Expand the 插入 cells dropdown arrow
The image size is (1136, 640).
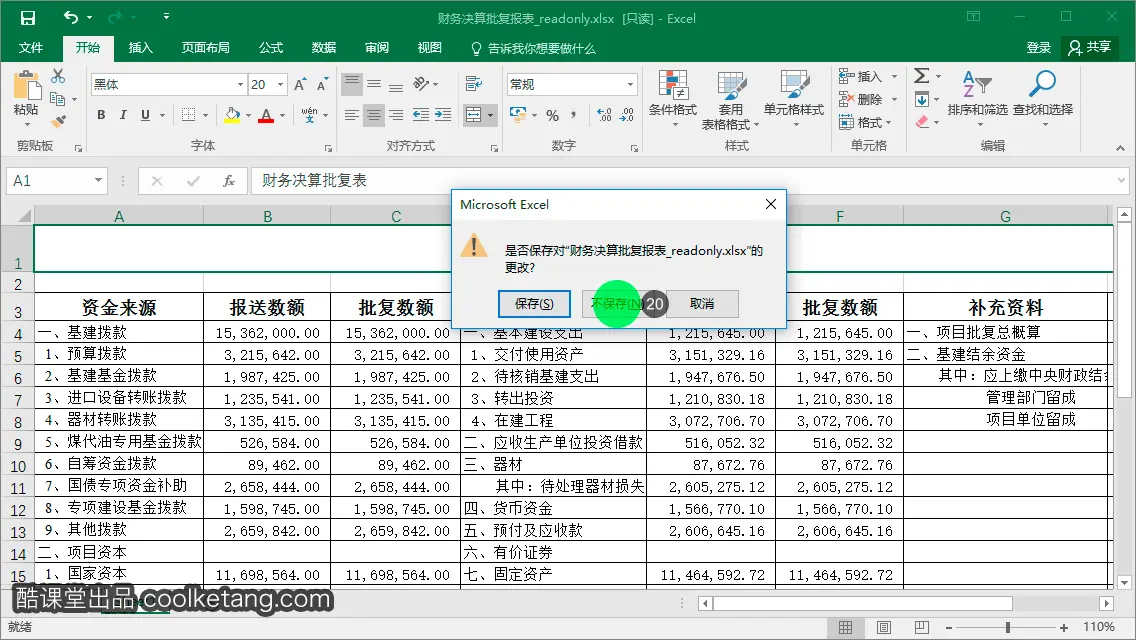[894, 76]
